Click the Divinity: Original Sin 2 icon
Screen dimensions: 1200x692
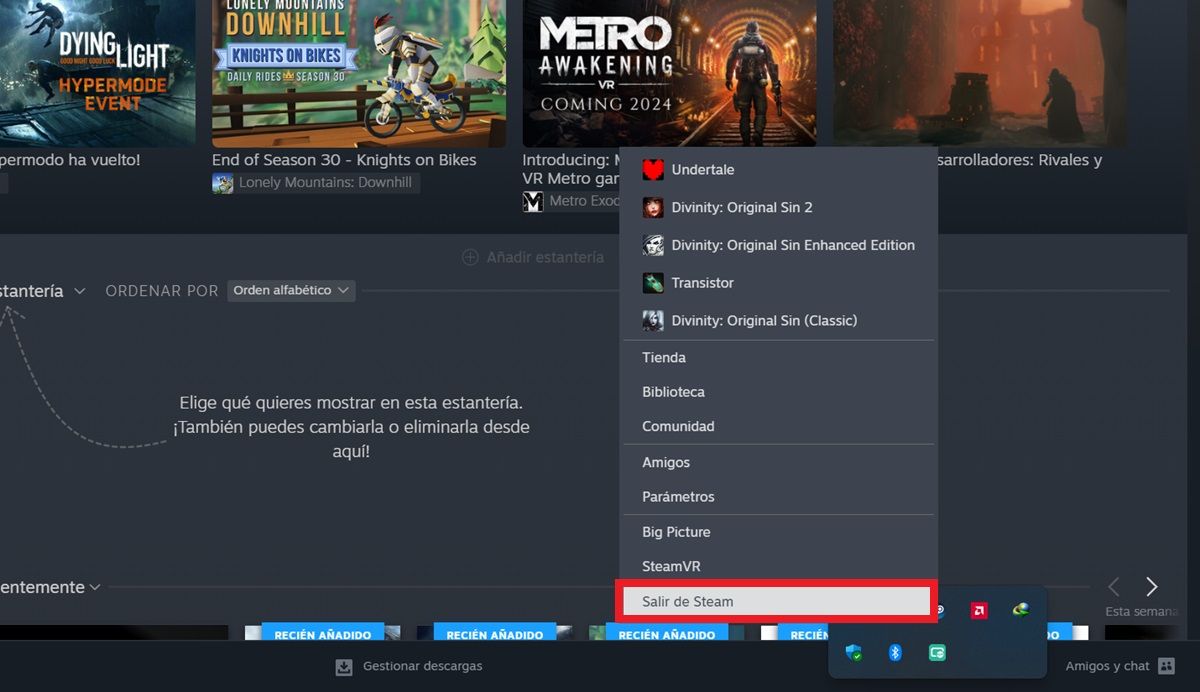coord(653,207)
